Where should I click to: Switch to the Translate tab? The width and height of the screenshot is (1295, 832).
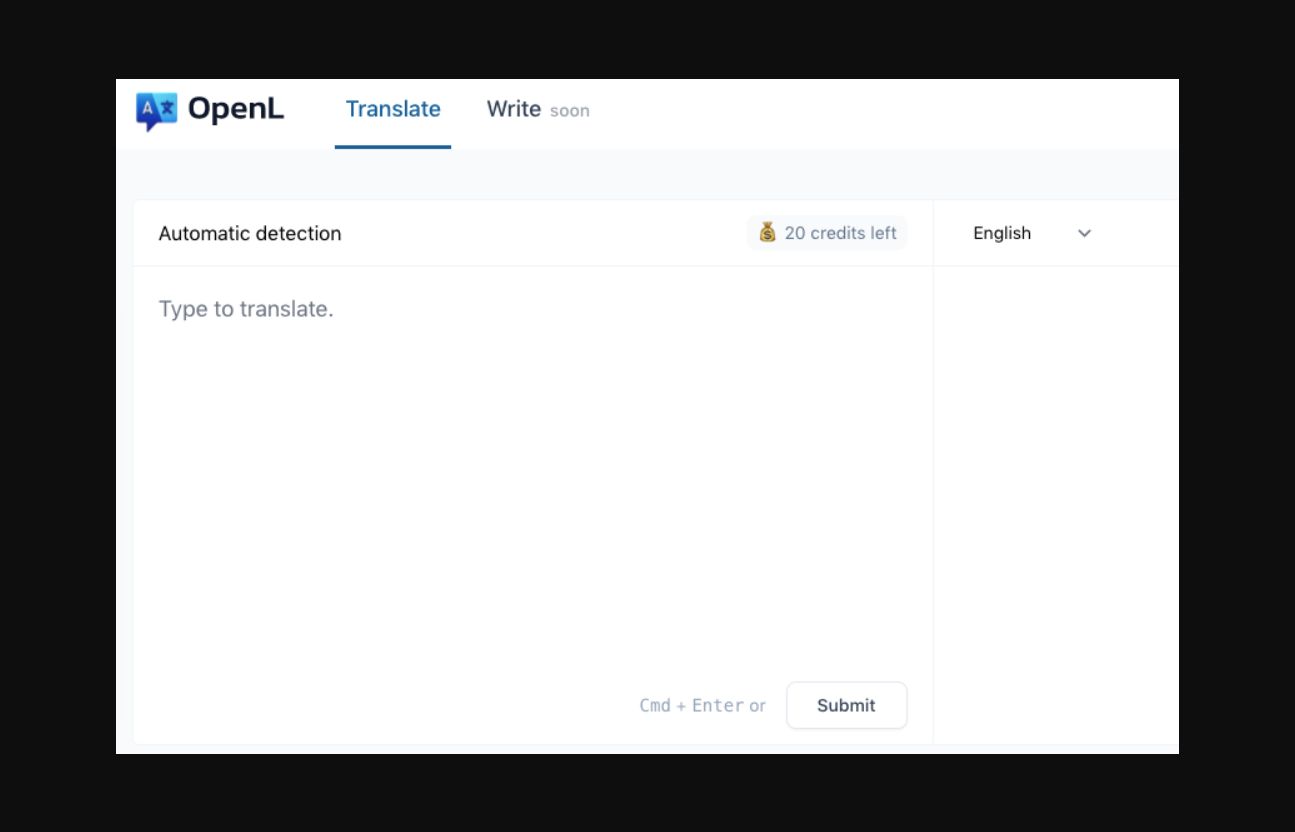click(x=393, y=109)
